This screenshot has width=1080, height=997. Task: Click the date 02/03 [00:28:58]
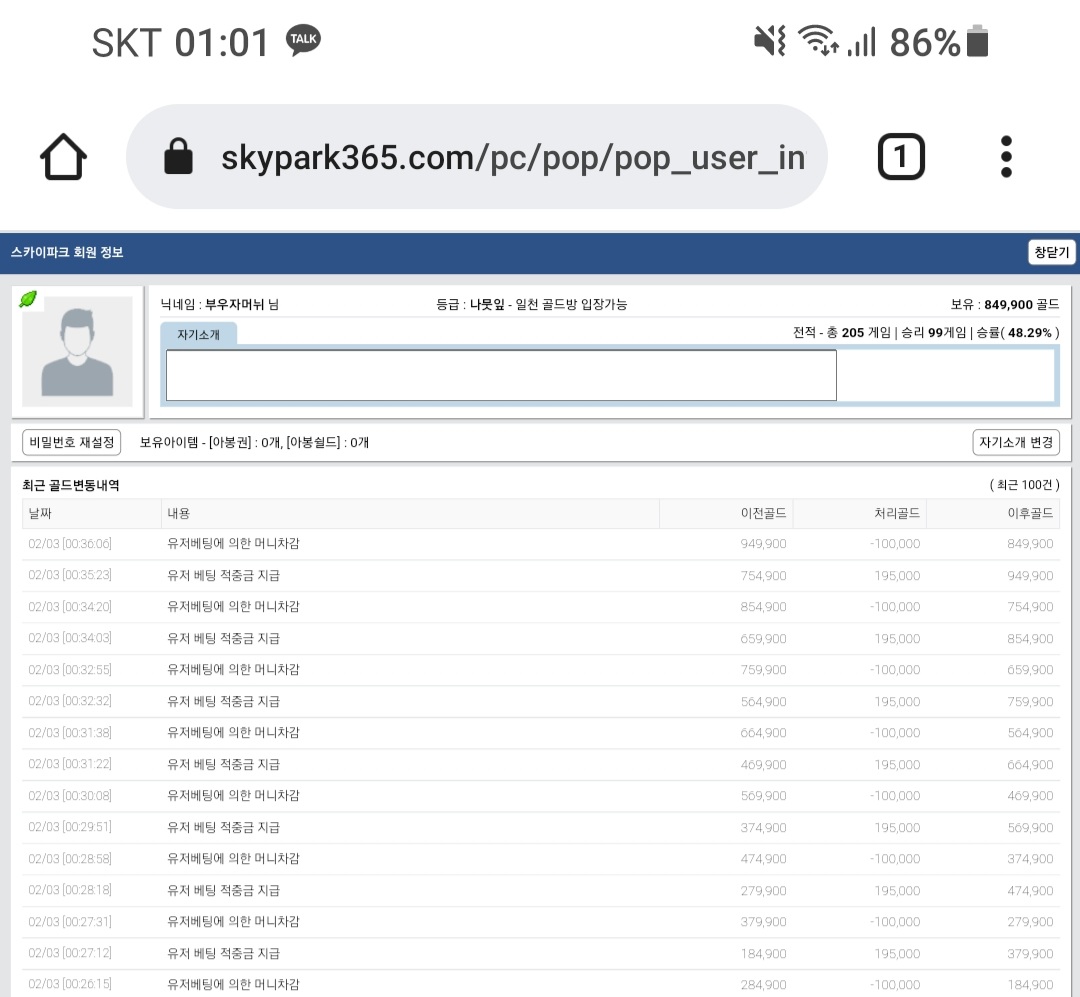tap(70, 859)
